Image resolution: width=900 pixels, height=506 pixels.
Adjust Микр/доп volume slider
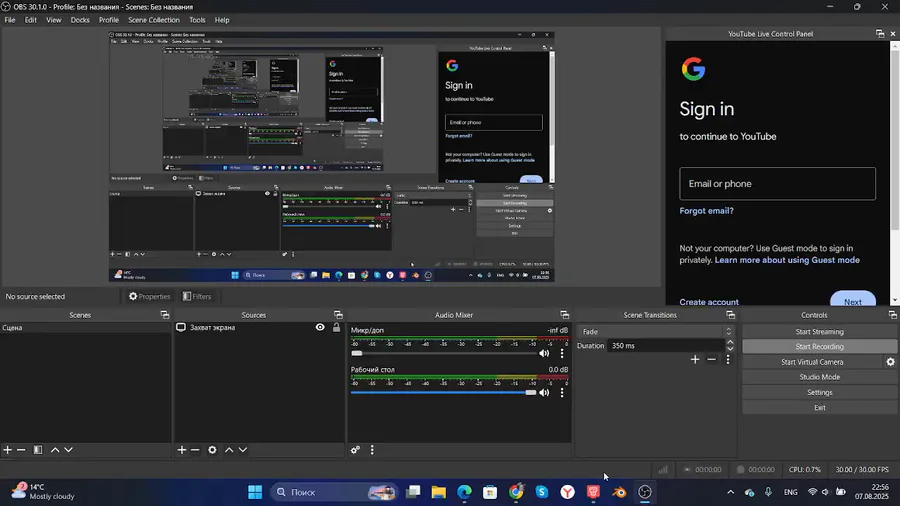click(x=444, y=353)
